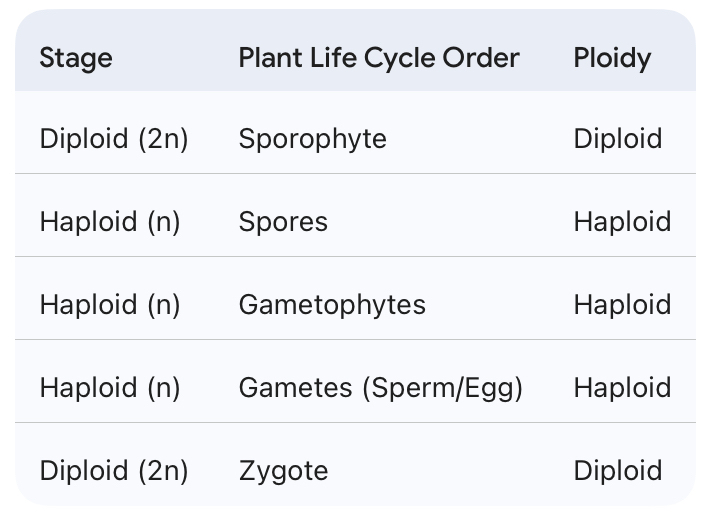708x513 pixels.
Task: Select the Gametes (Sperm/Egg) cell
Action: [380, 387]
